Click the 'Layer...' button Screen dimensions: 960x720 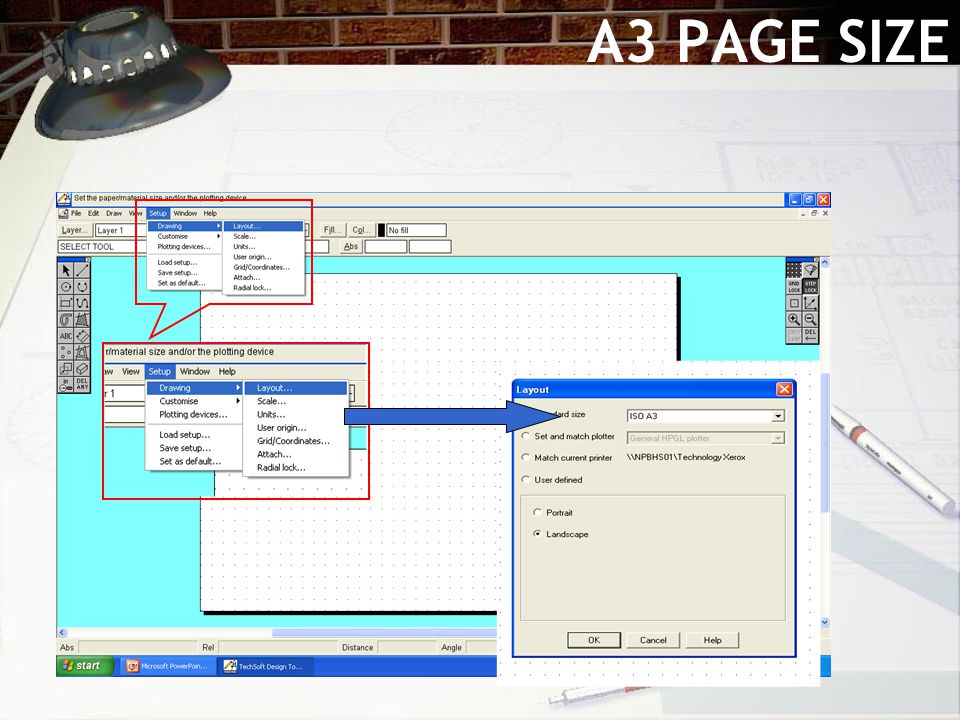click(x=75, y=230)
